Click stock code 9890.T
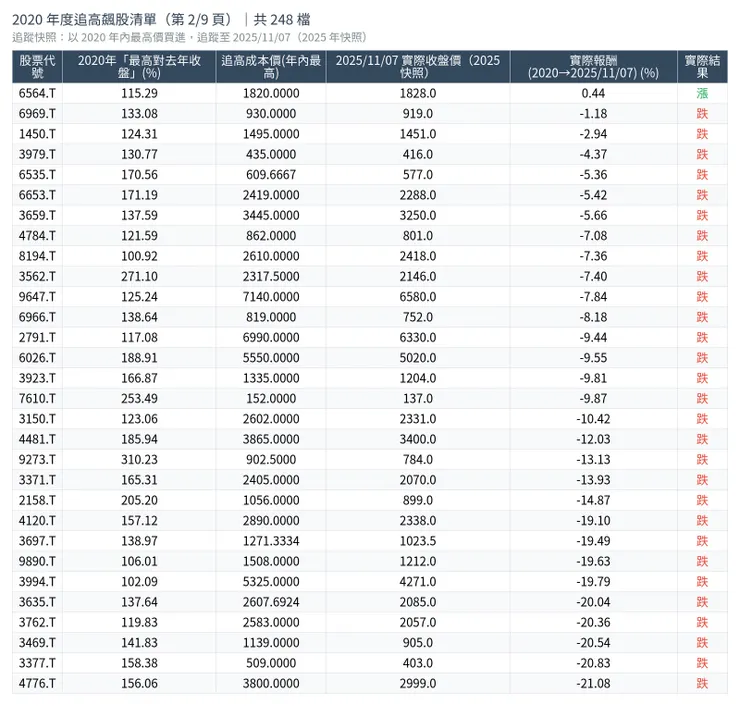The image size is (740, 706). pyautogui.click(x=37, y=561)
